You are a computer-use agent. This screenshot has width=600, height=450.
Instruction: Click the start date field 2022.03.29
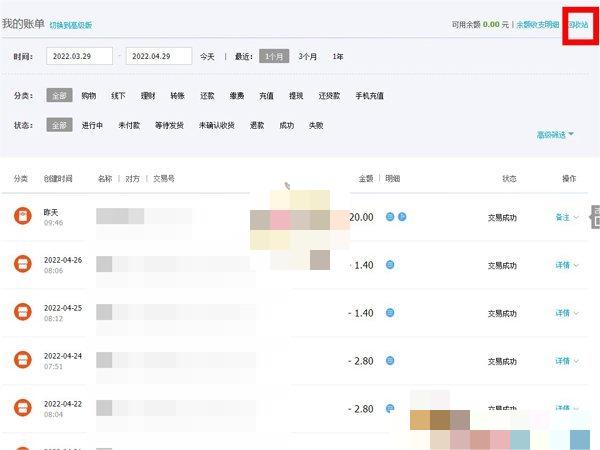pyautogui.click(x=79, y=57)
